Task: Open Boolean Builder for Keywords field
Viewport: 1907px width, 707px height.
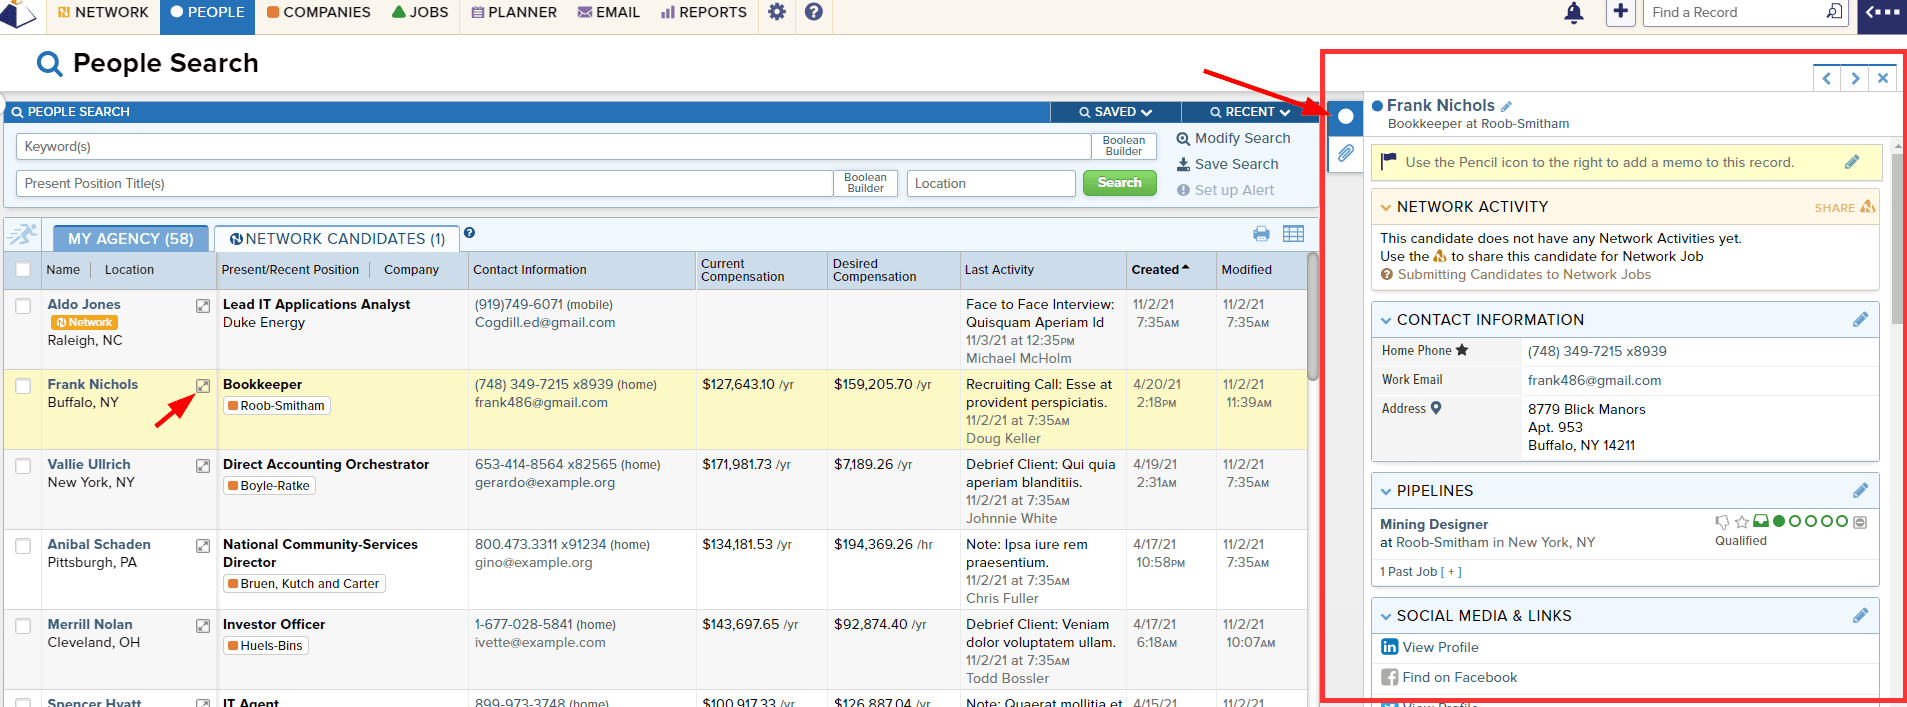Action: click(x=1124, y=146)
